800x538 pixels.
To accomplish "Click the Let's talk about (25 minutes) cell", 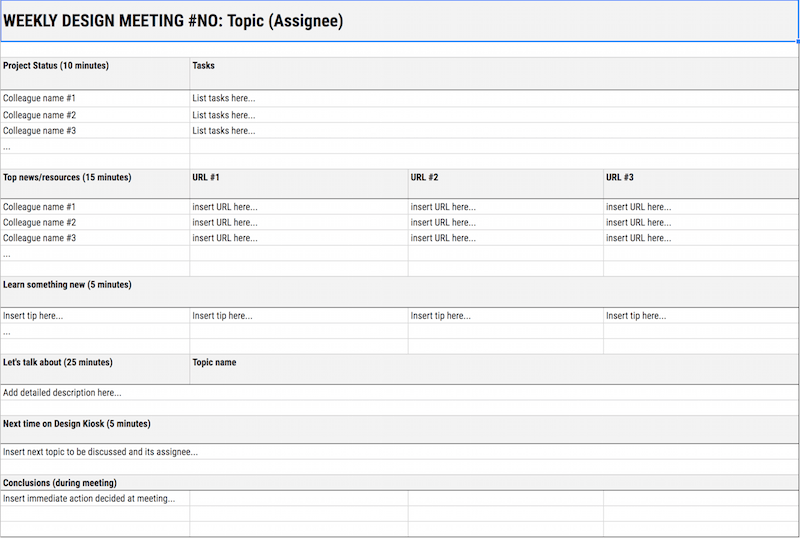I will point(58,362).
